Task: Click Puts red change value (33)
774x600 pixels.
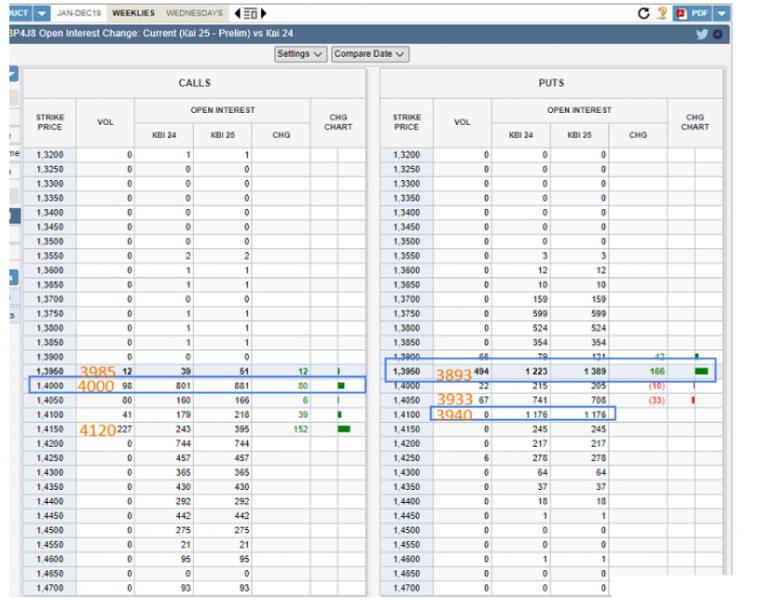Action: coord(657,400)
